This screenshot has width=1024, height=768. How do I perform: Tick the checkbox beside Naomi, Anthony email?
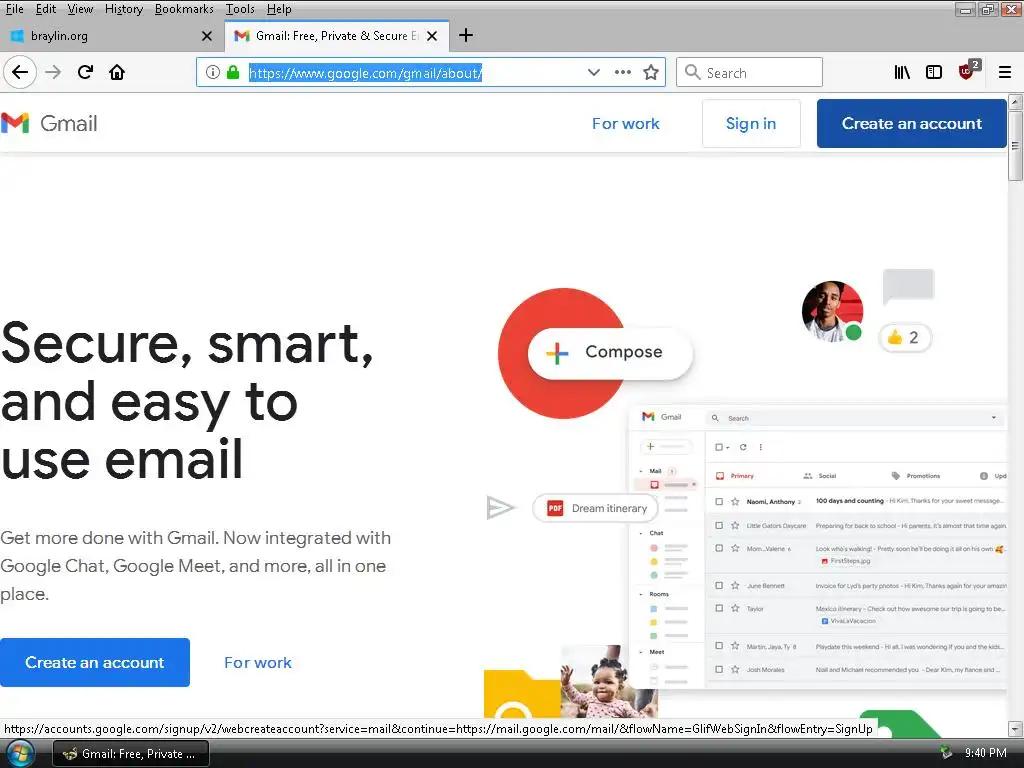point(719,502)
